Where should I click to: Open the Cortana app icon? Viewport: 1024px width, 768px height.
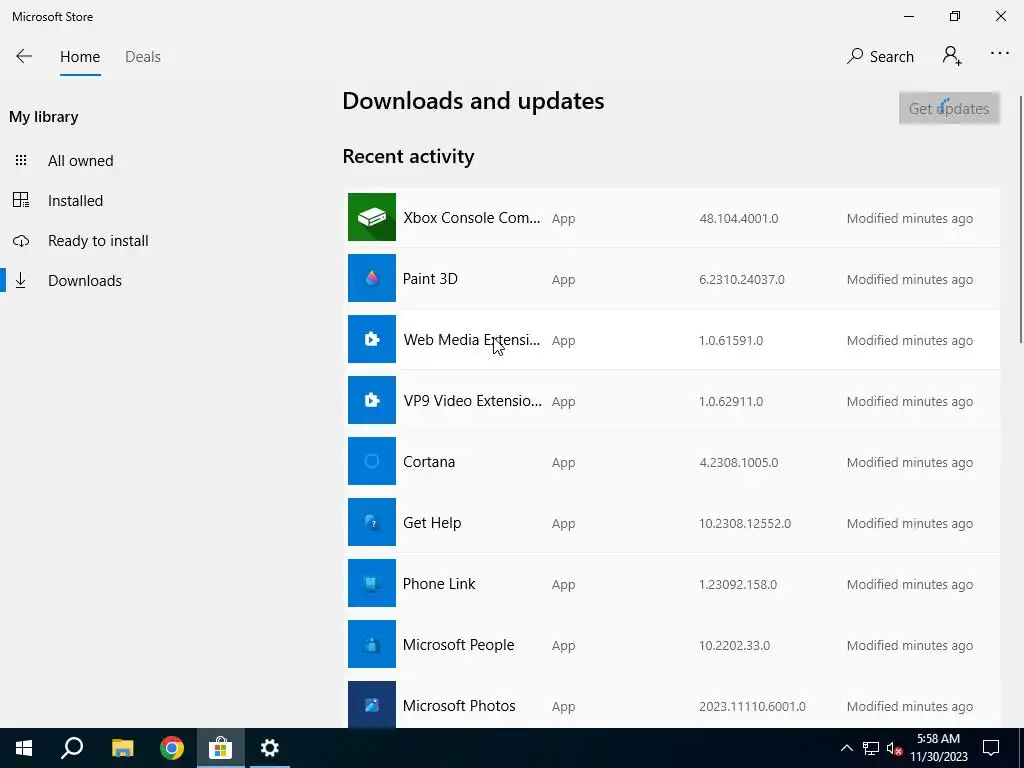coord(372,461)
